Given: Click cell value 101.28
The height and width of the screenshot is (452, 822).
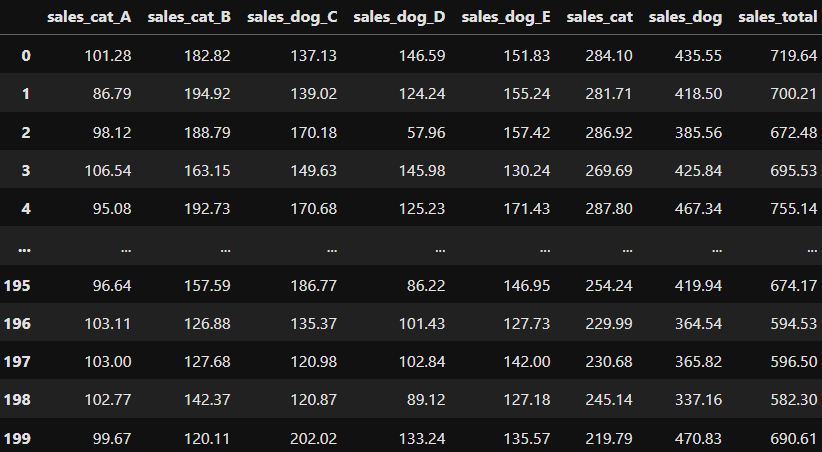Looking at the screenshot, I should [109, 56].
